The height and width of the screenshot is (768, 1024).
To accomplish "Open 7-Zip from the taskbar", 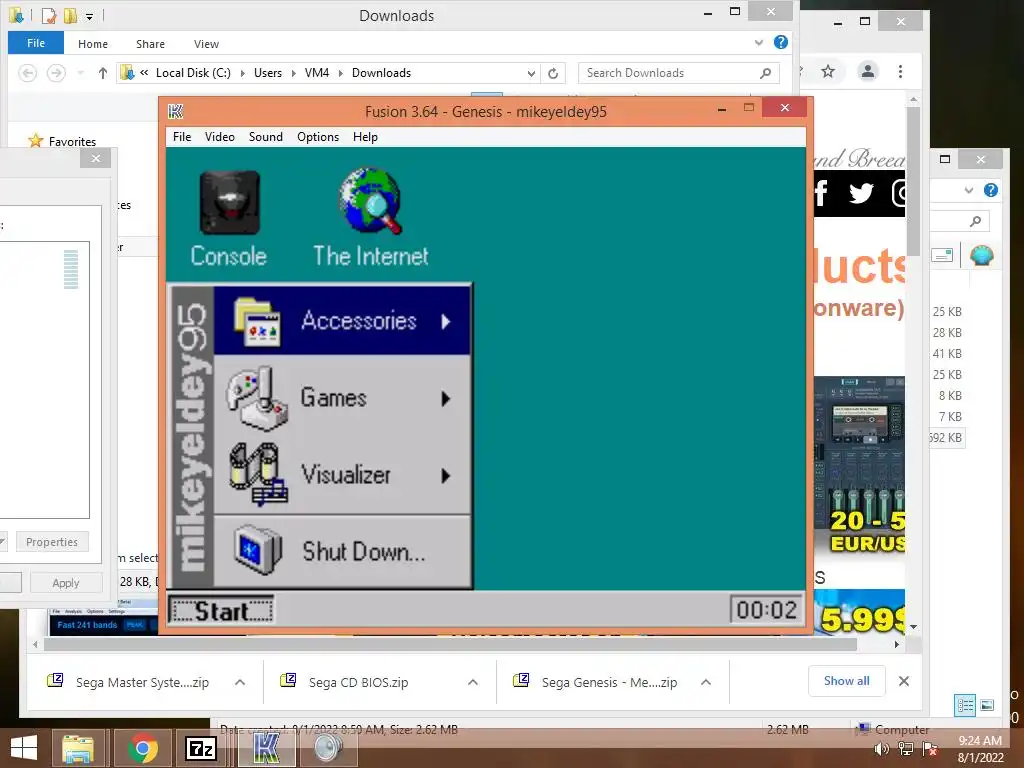I will click(x=200, y=748).
